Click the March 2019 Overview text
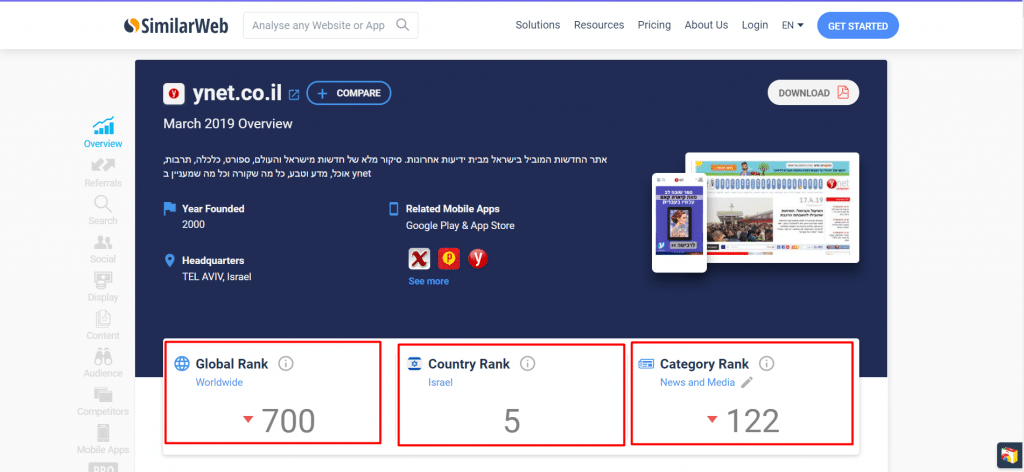 pyautogui.click(x=228, y=123)
